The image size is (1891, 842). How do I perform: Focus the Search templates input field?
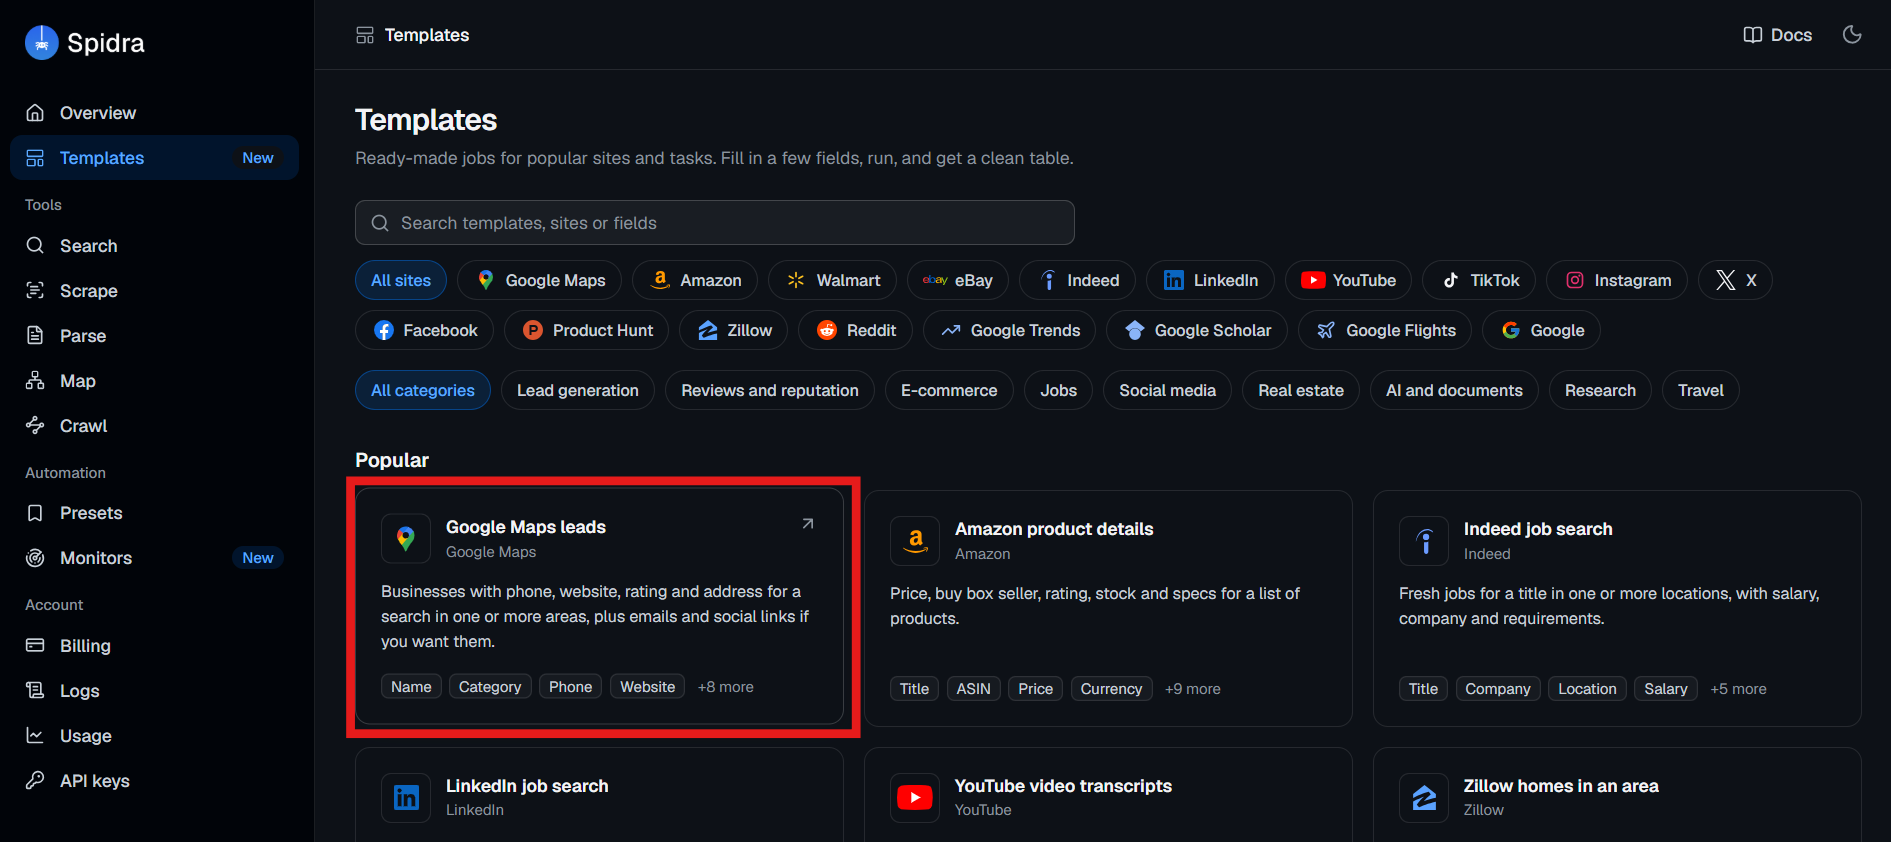pyautogui.click(x=715, y=223)
